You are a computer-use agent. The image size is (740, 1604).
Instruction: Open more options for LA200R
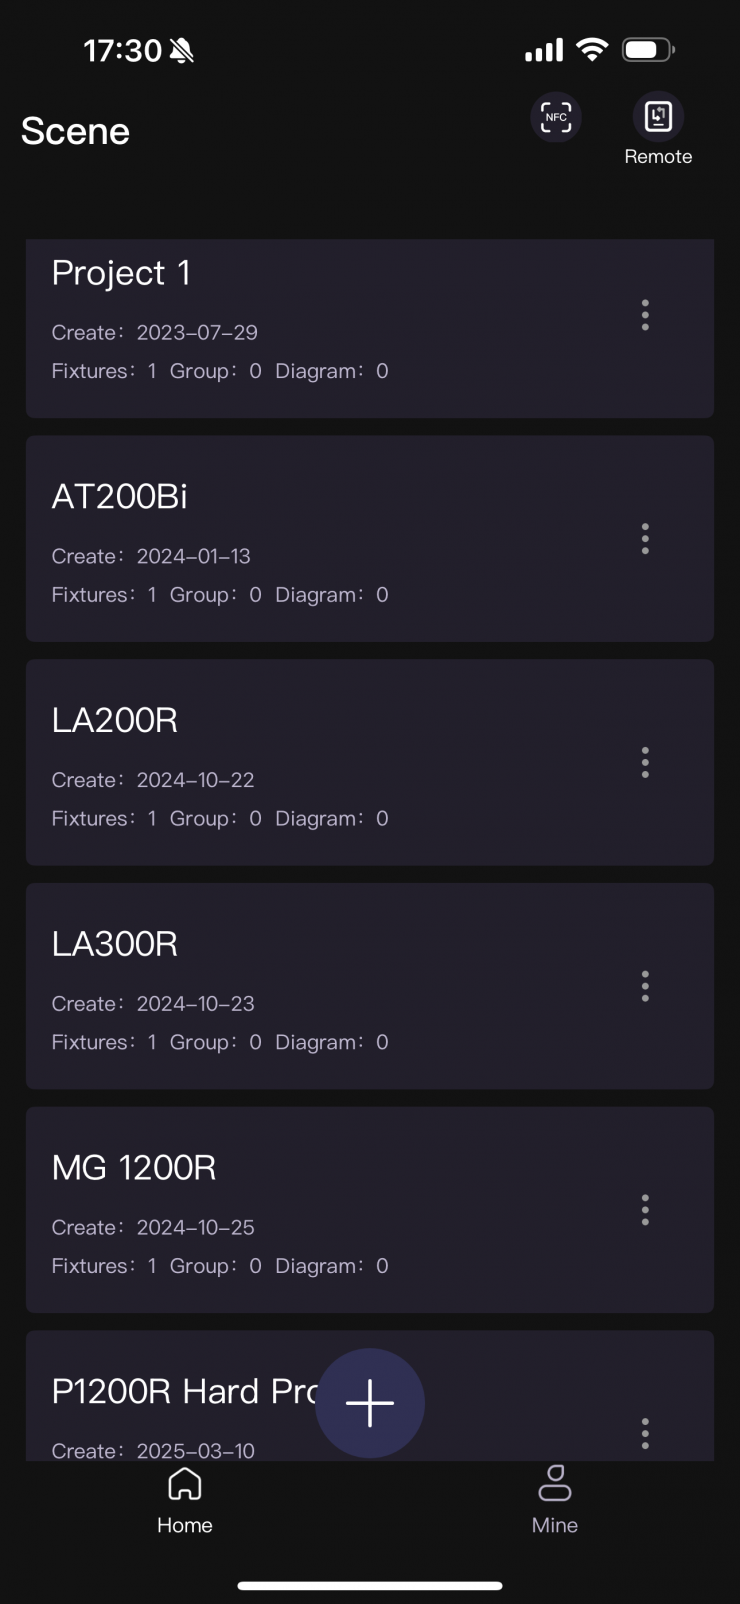point(645,763)
